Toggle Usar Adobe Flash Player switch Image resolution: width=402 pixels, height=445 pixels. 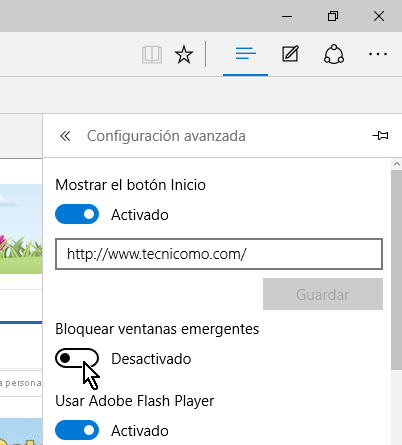point(77,430)
